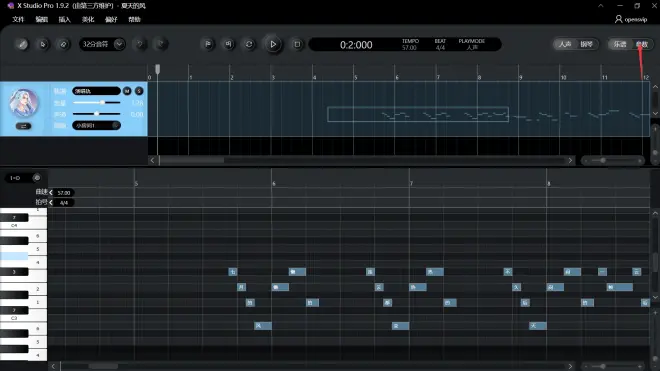Open the 编辑 menu
Image resolution: width=660 pixels, height=371 pixels.
(41, 19)
